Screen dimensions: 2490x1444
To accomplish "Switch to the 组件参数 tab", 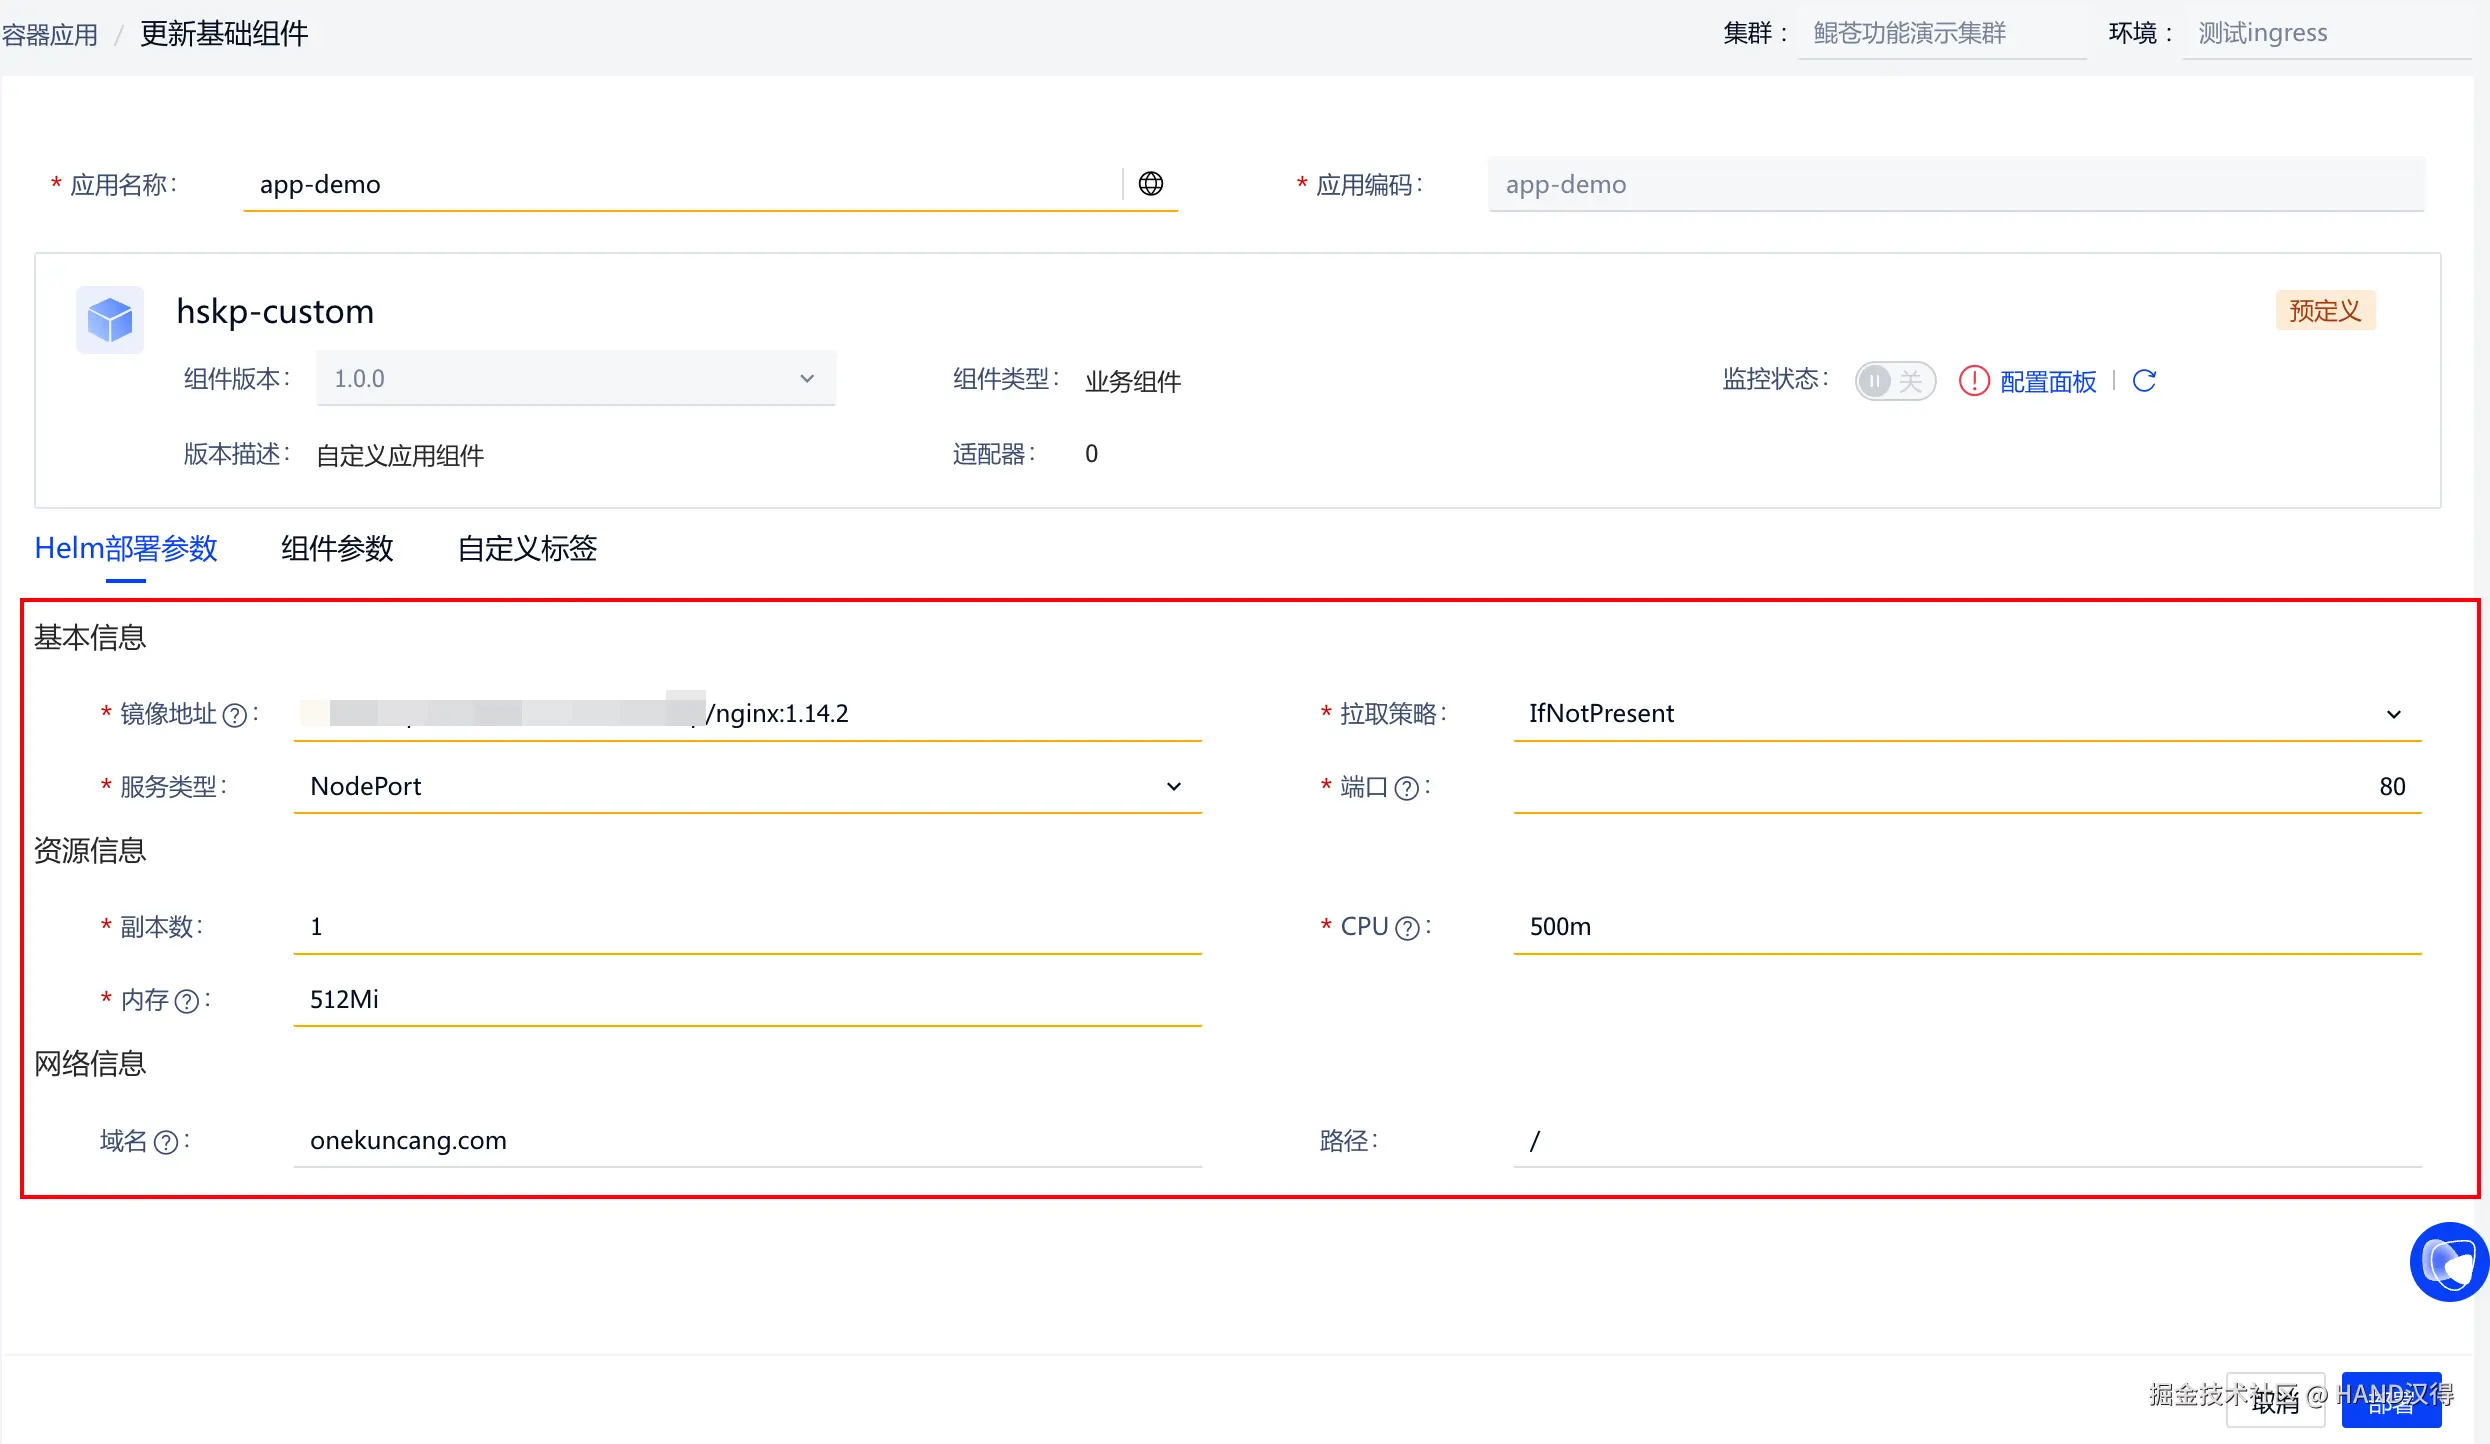I will (x=337, y=549).
